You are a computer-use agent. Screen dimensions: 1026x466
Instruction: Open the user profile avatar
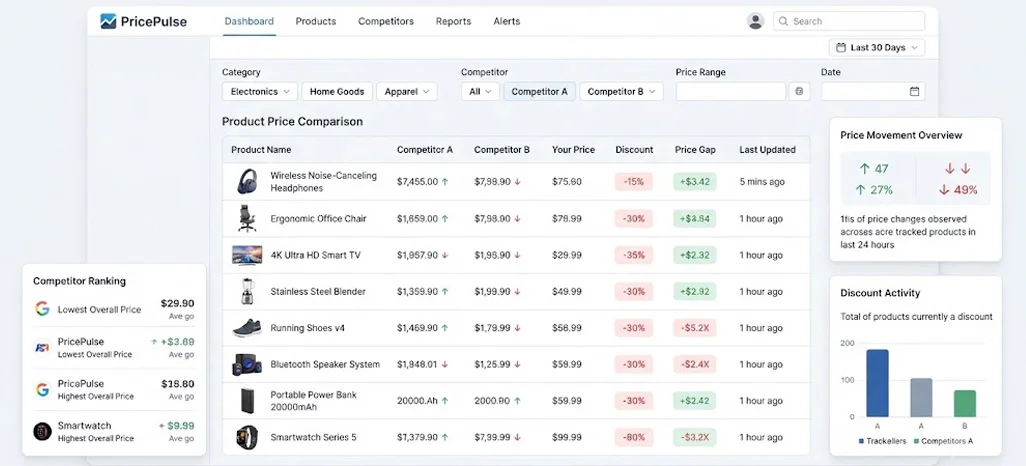[x=755, y=21]
